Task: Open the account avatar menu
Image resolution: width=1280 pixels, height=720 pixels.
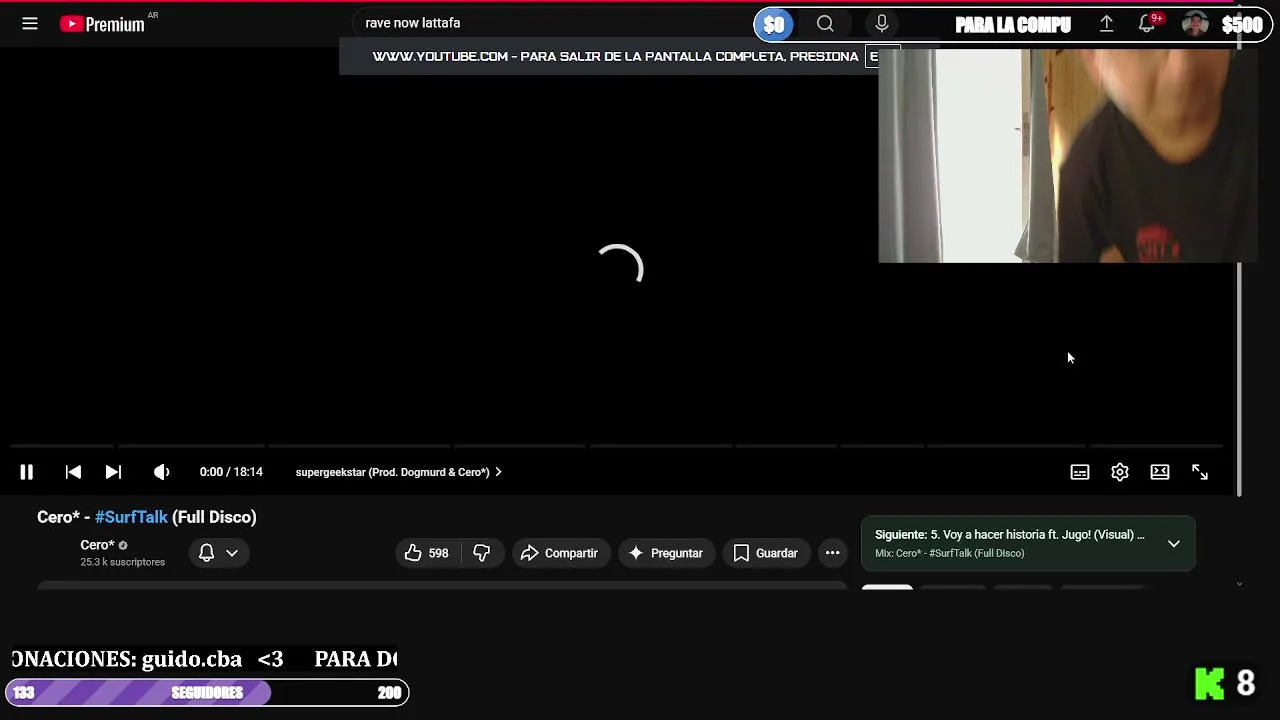Action: (x=1195, y=24)
